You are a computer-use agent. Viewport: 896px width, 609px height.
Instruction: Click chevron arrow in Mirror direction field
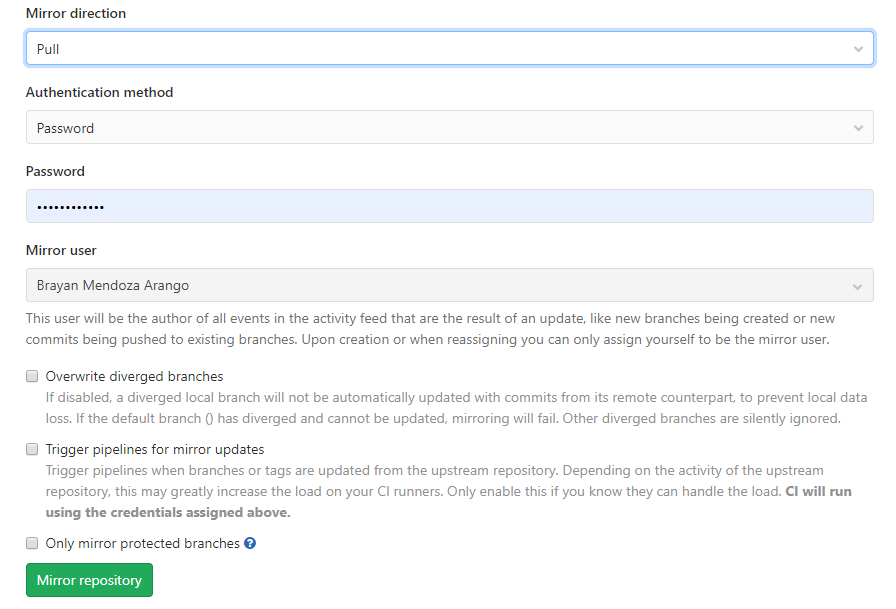tap(858, 49)
